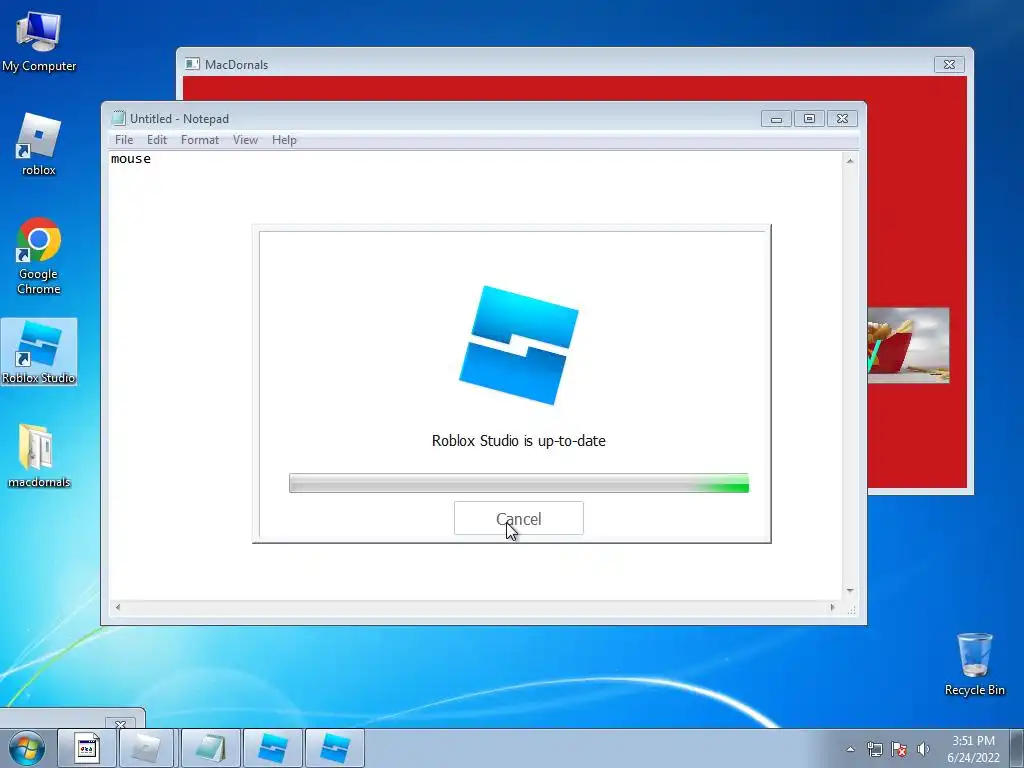
Task: Open the Notepad File menu
Action: tap(124, 140)
